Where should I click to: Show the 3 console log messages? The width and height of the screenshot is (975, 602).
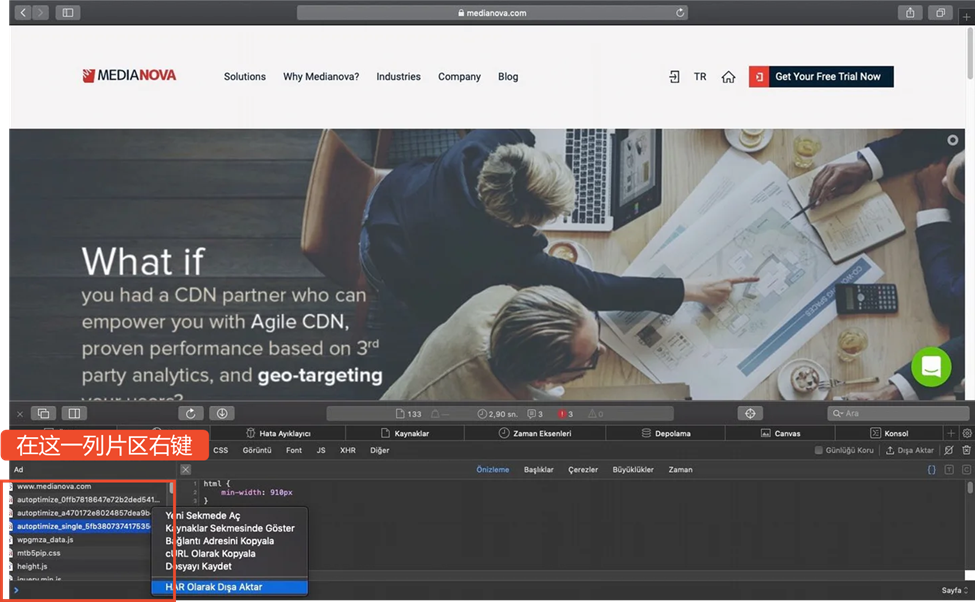point(535,414)
